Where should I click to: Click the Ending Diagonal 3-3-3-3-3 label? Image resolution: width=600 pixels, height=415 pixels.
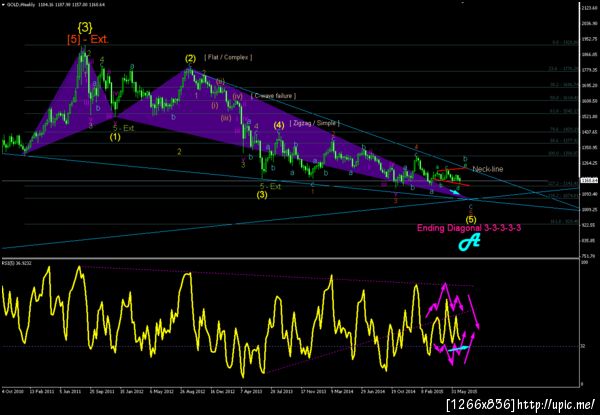point(469,228)
